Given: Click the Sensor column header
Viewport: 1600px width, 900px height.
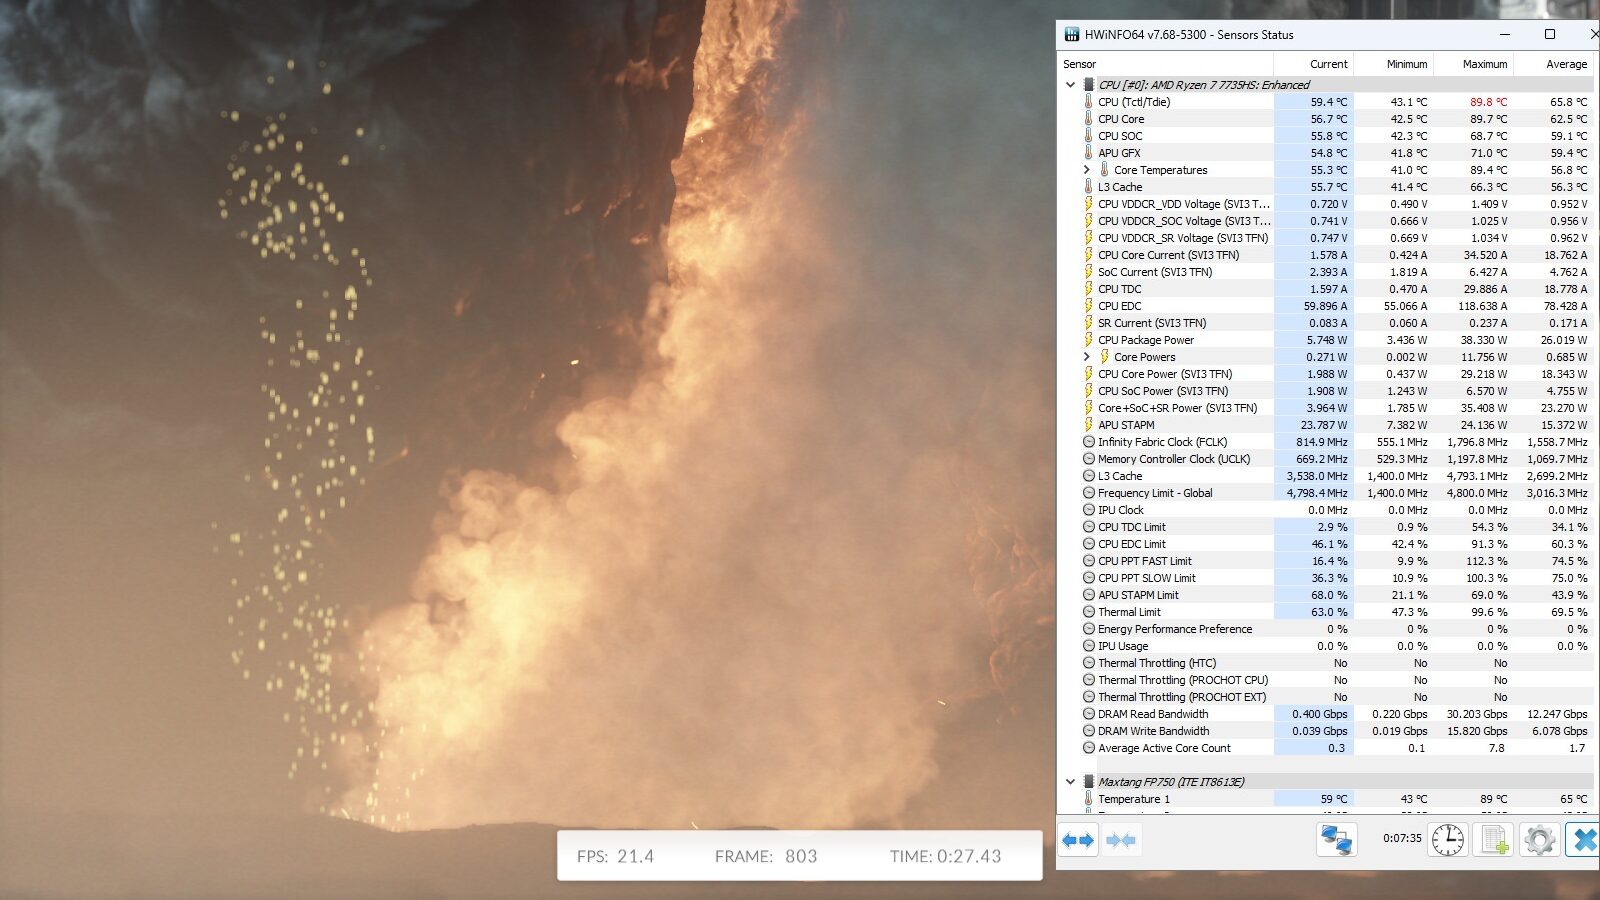Looking at the screenshot, I should pos(1165,64).
